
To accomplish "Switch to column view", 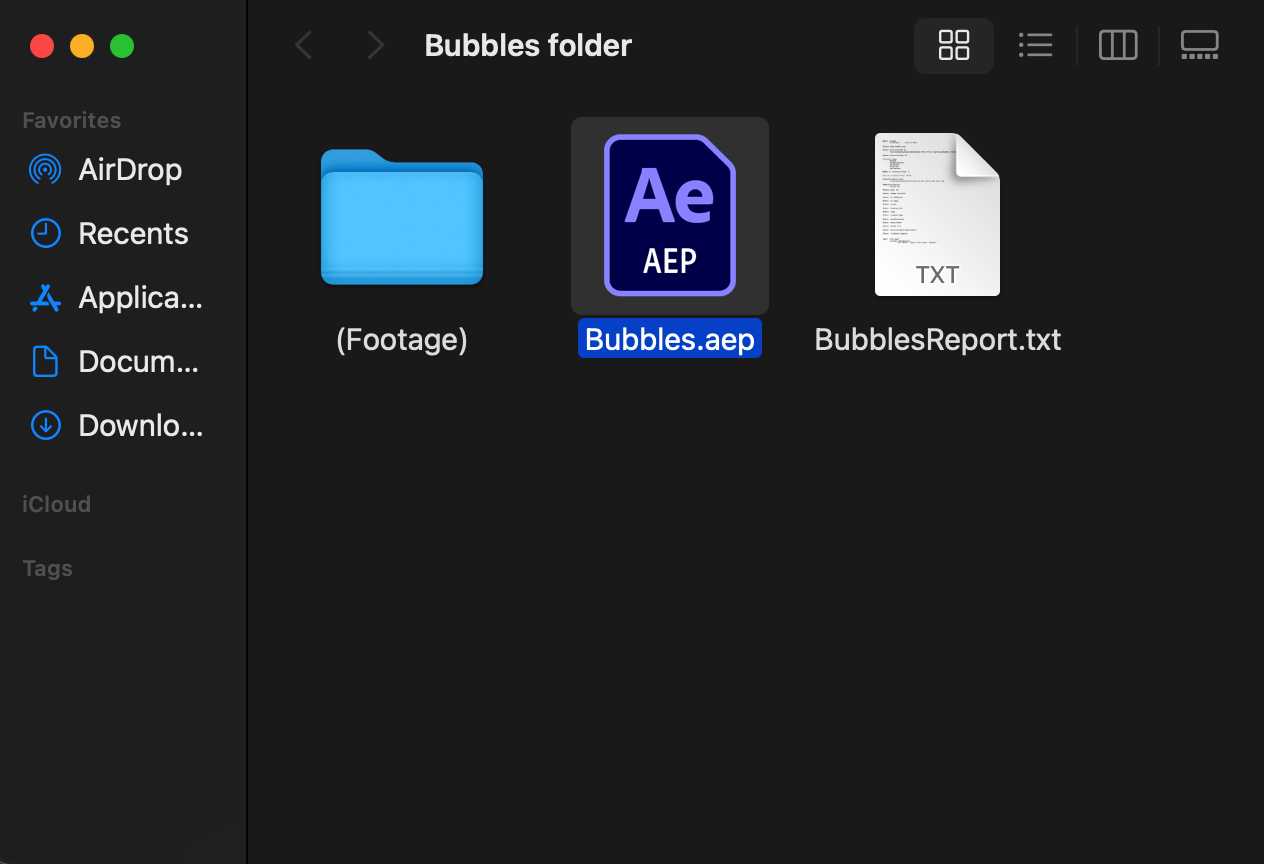I will [1118, 45].
